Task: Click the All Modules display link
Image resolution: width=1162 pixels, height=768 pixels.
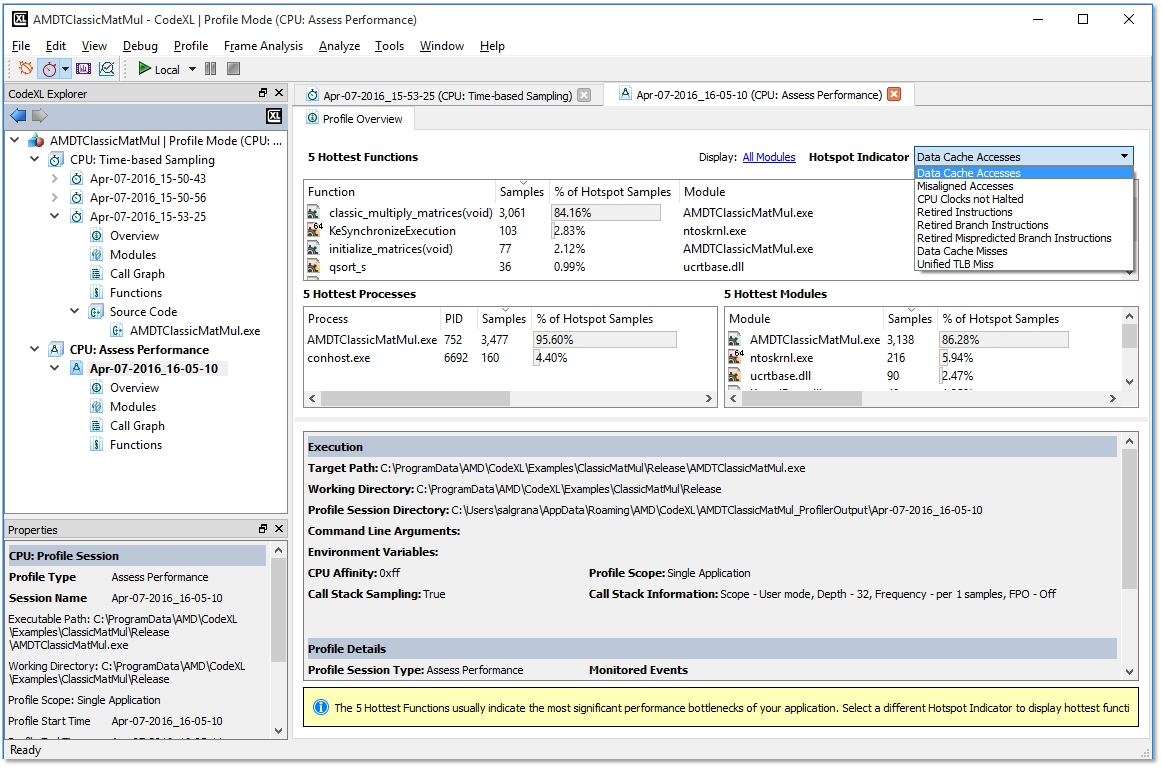Action: [768, 157]
